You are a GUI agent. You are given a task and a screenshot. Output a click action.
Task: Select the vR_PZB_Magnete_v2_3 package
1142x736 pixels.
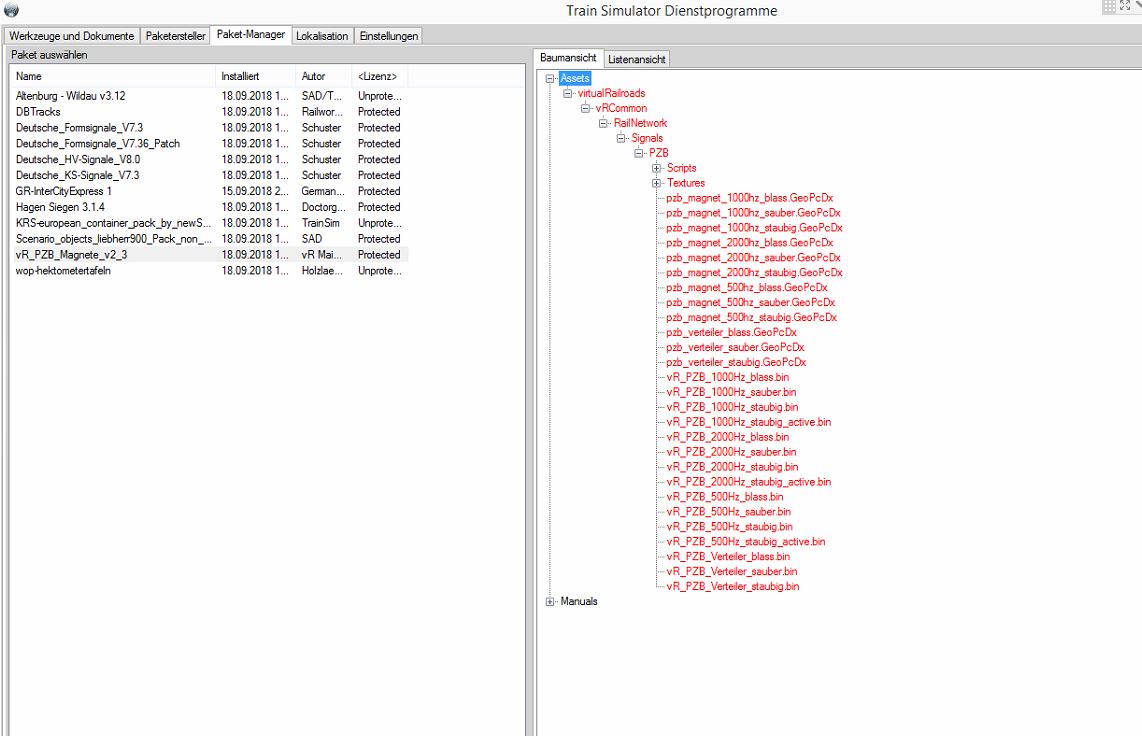coord(211,255)
